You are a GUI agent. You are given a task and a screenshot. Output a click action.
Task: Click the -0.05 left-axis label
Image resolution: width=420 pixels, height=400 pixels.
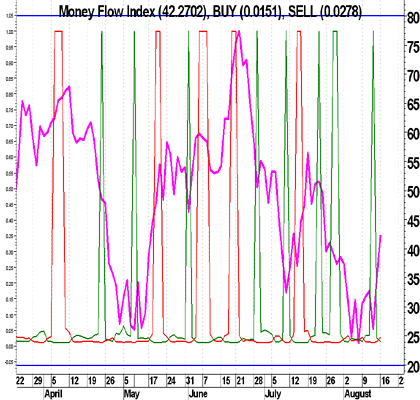[x=9, y=362]
